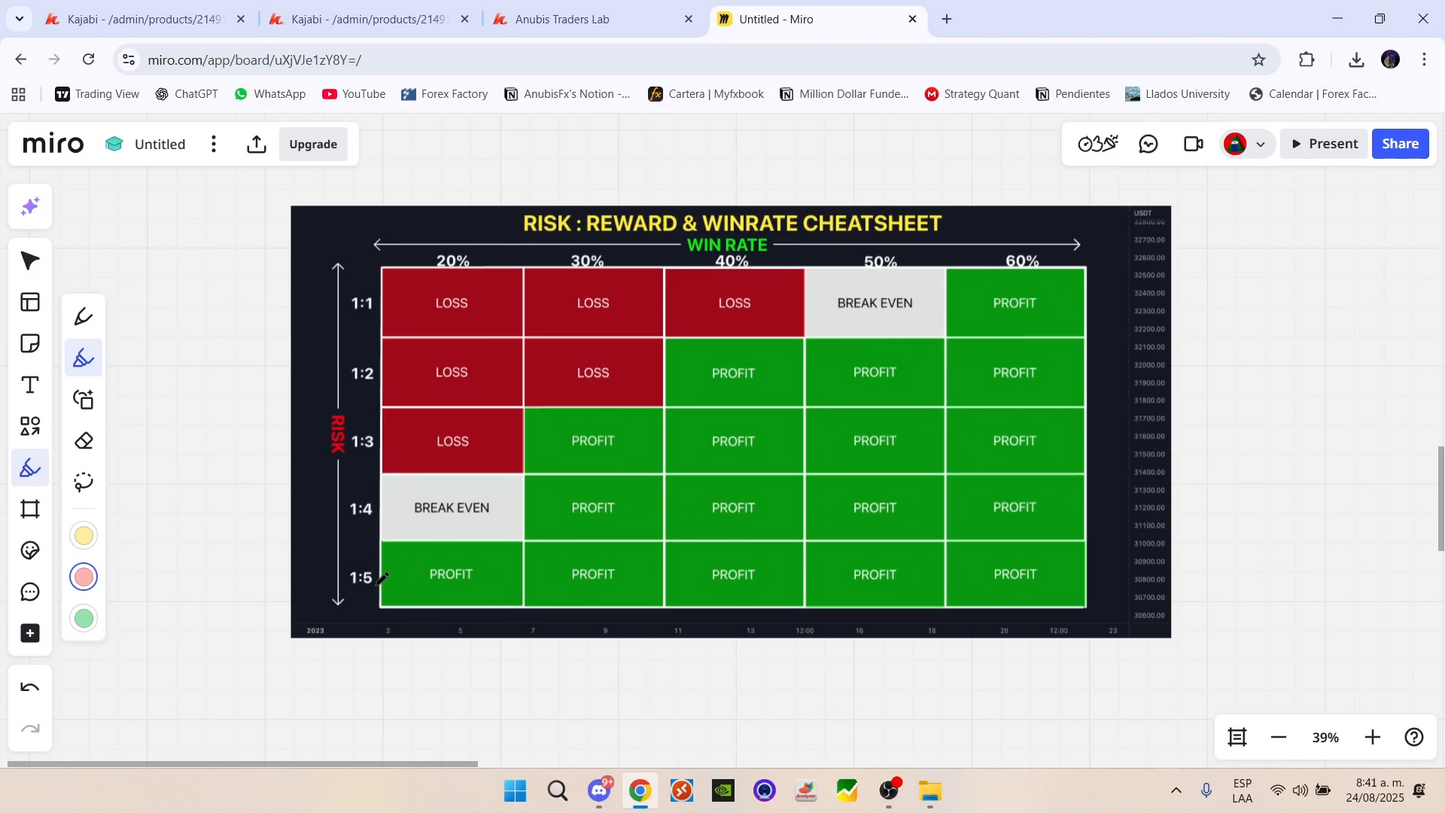Open the miro logo home link
Screen dimensions: 1445x813
tap(53, 144)
